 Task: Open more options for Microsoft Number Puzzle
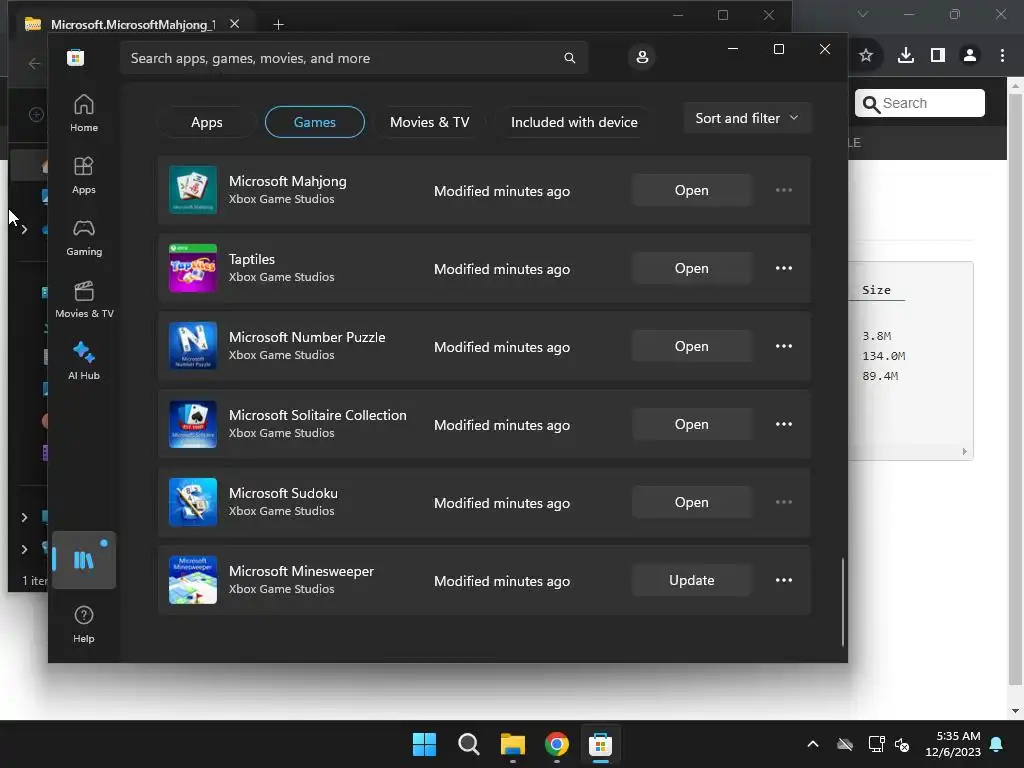point(784,346)
